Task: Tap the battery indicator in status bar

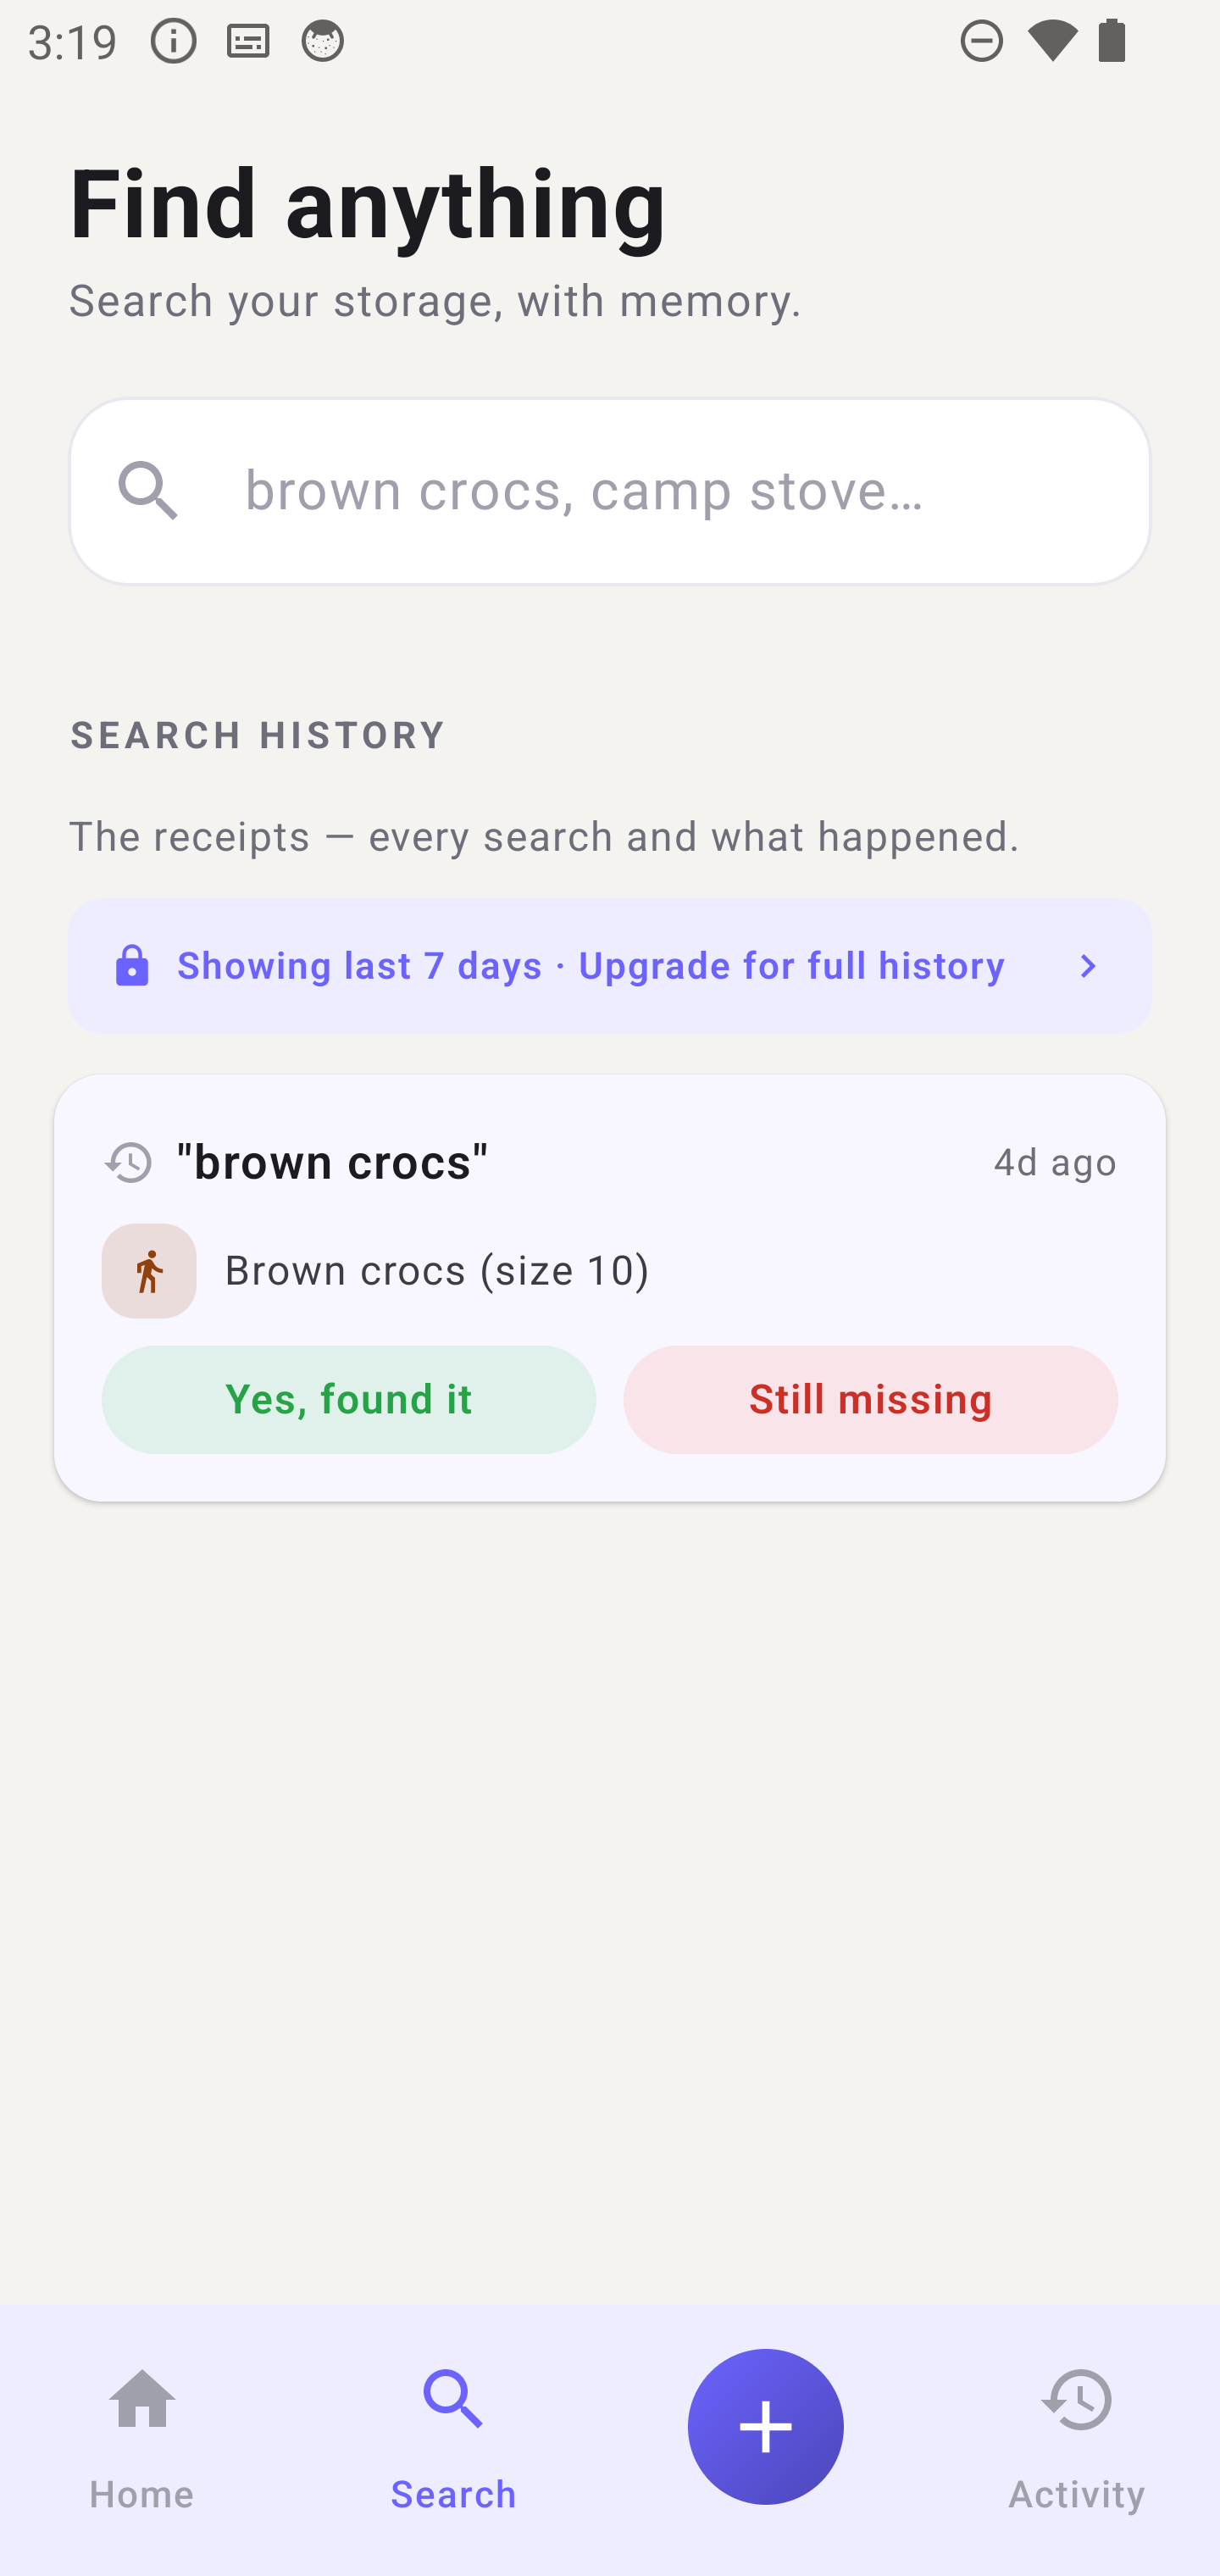Action: pos(1113,40)
